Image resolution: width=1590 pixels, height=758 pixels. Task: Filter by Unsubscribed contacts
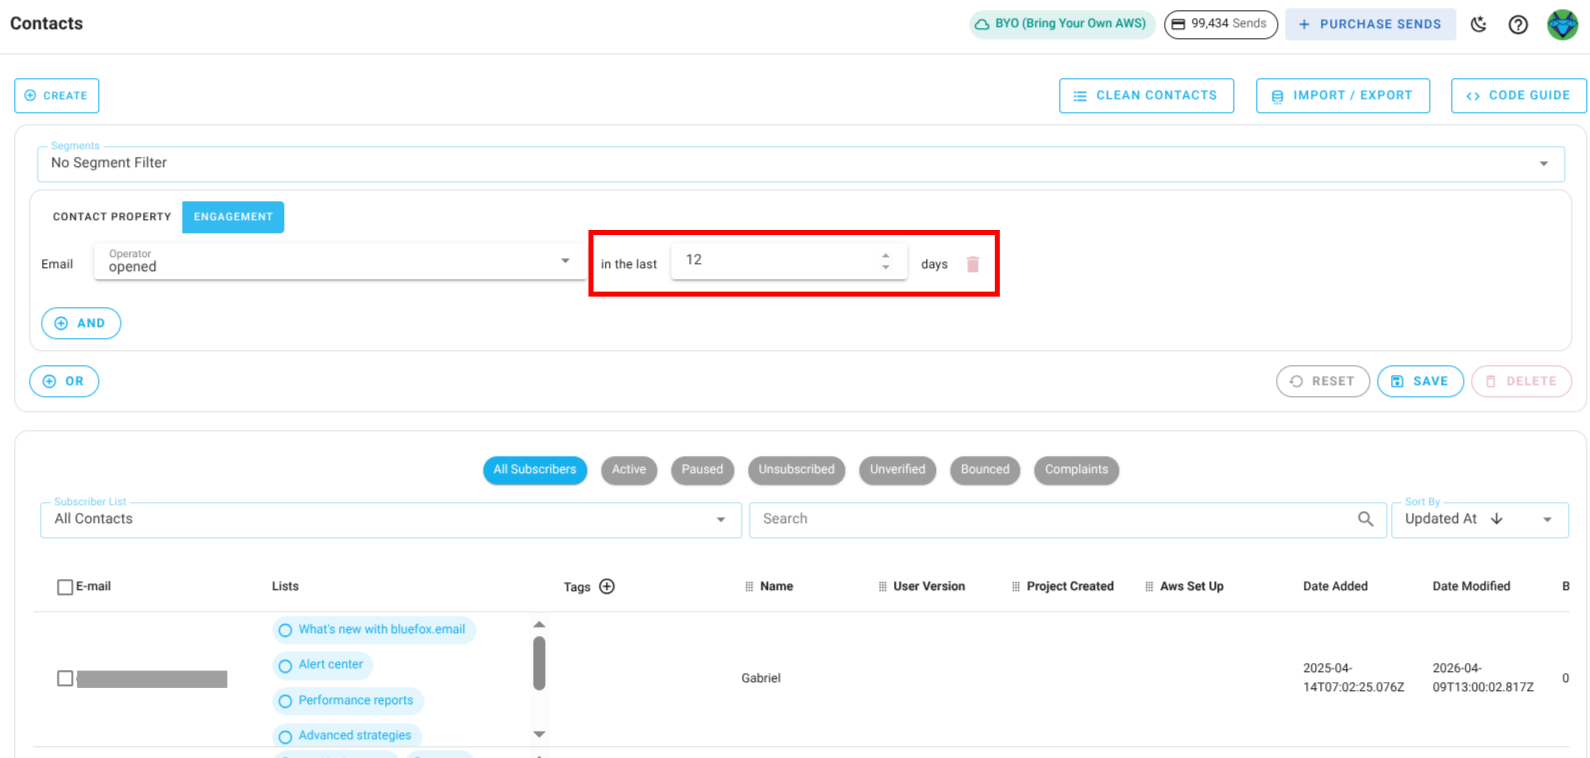point(796,470)
